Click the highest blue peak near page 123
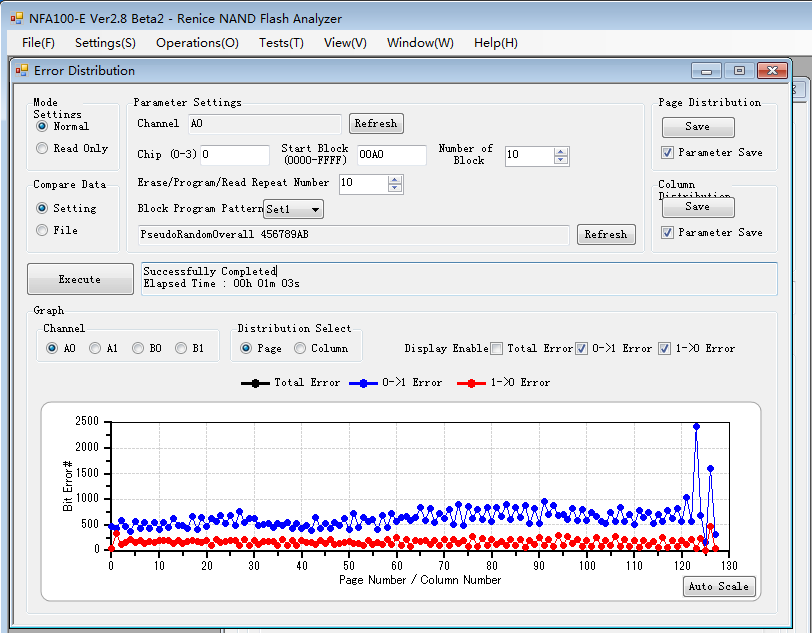 click(697, 427)
